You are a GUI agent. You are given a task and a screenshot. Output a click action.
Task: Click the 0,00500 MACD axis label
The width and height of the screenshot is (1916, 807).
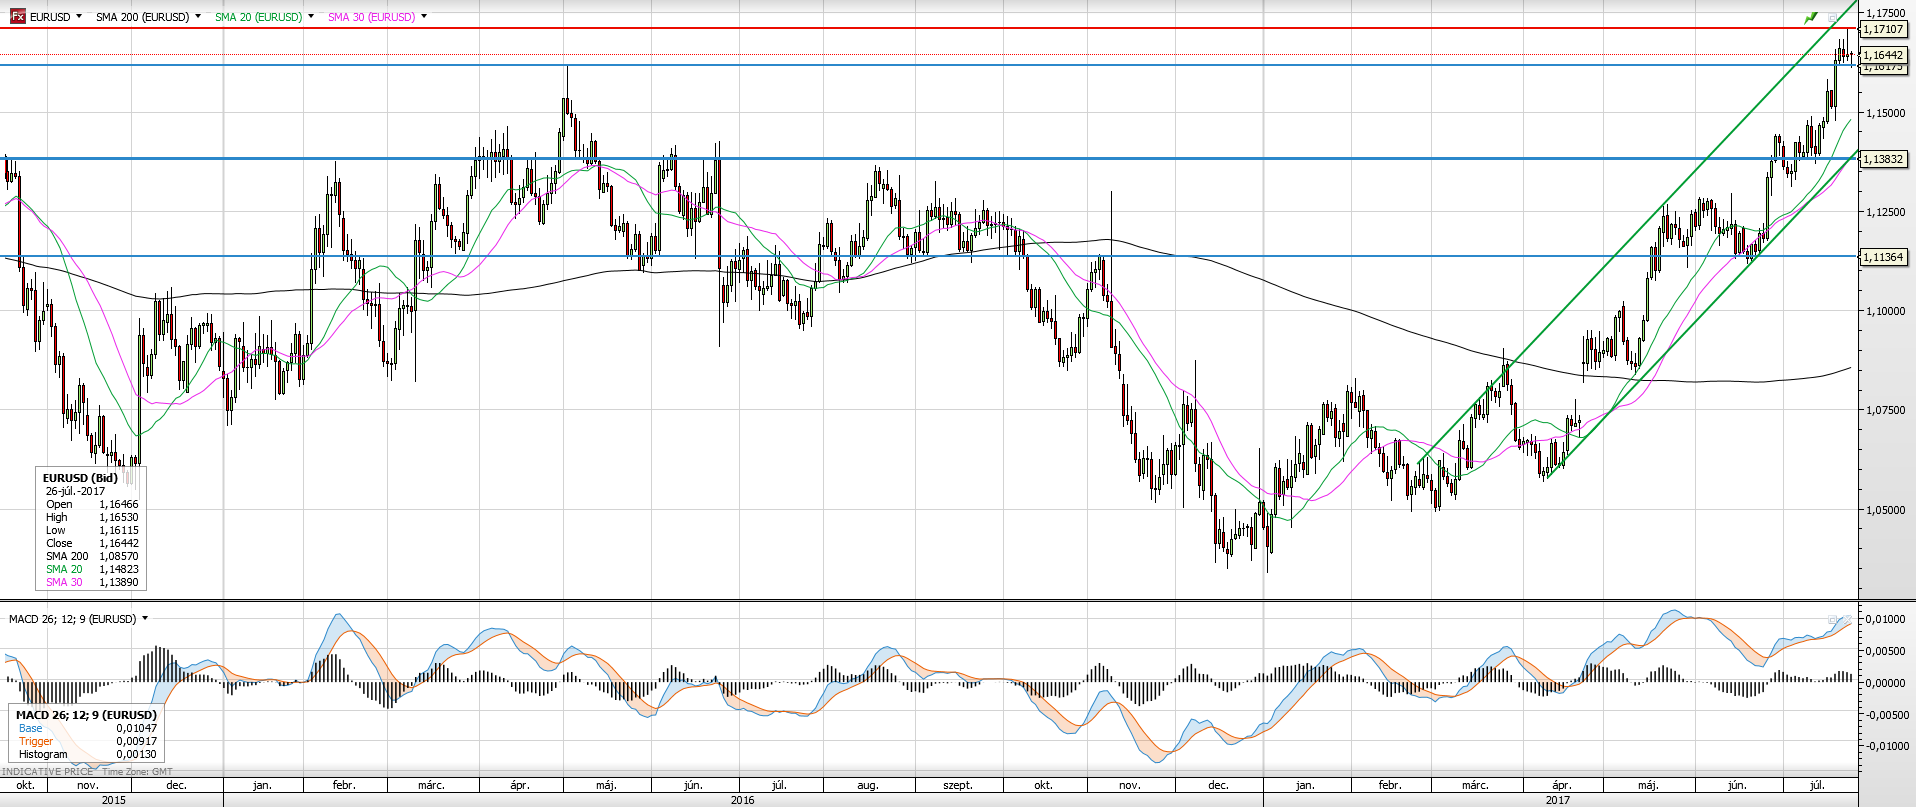coord(1886,651)
